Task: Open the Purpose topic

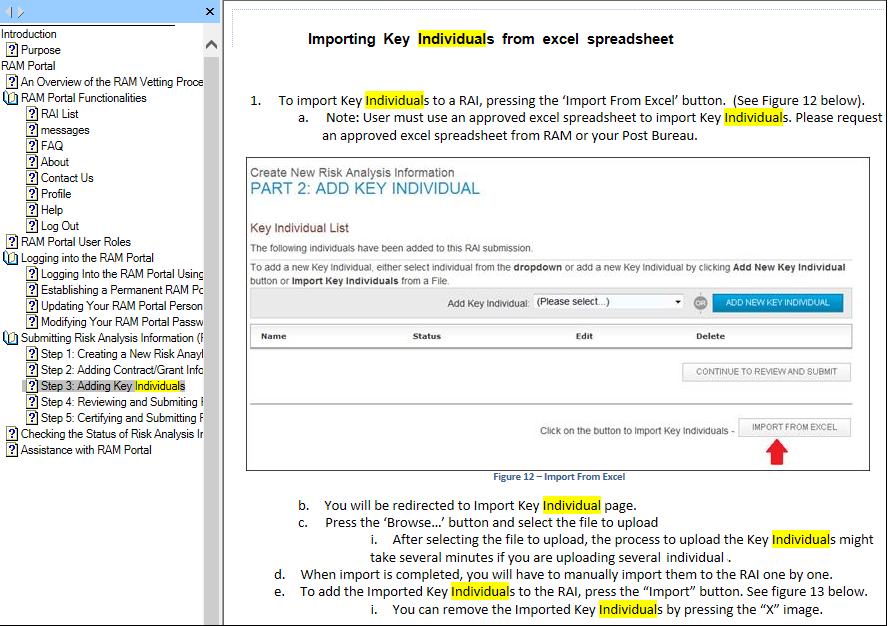Action: pyautogui.click(x=40, y=50)
